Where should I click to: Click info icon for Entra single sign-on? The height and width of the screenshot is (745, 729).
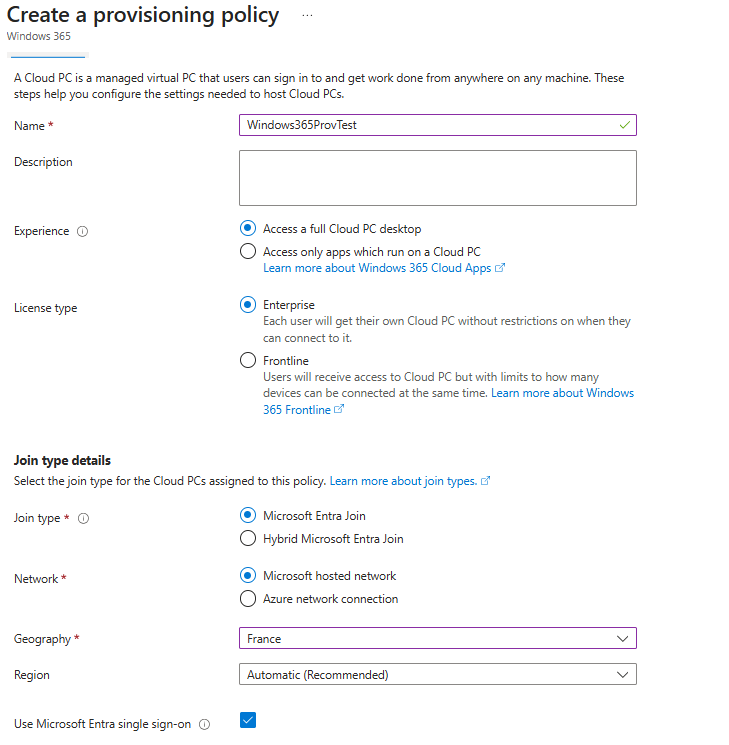205,724
